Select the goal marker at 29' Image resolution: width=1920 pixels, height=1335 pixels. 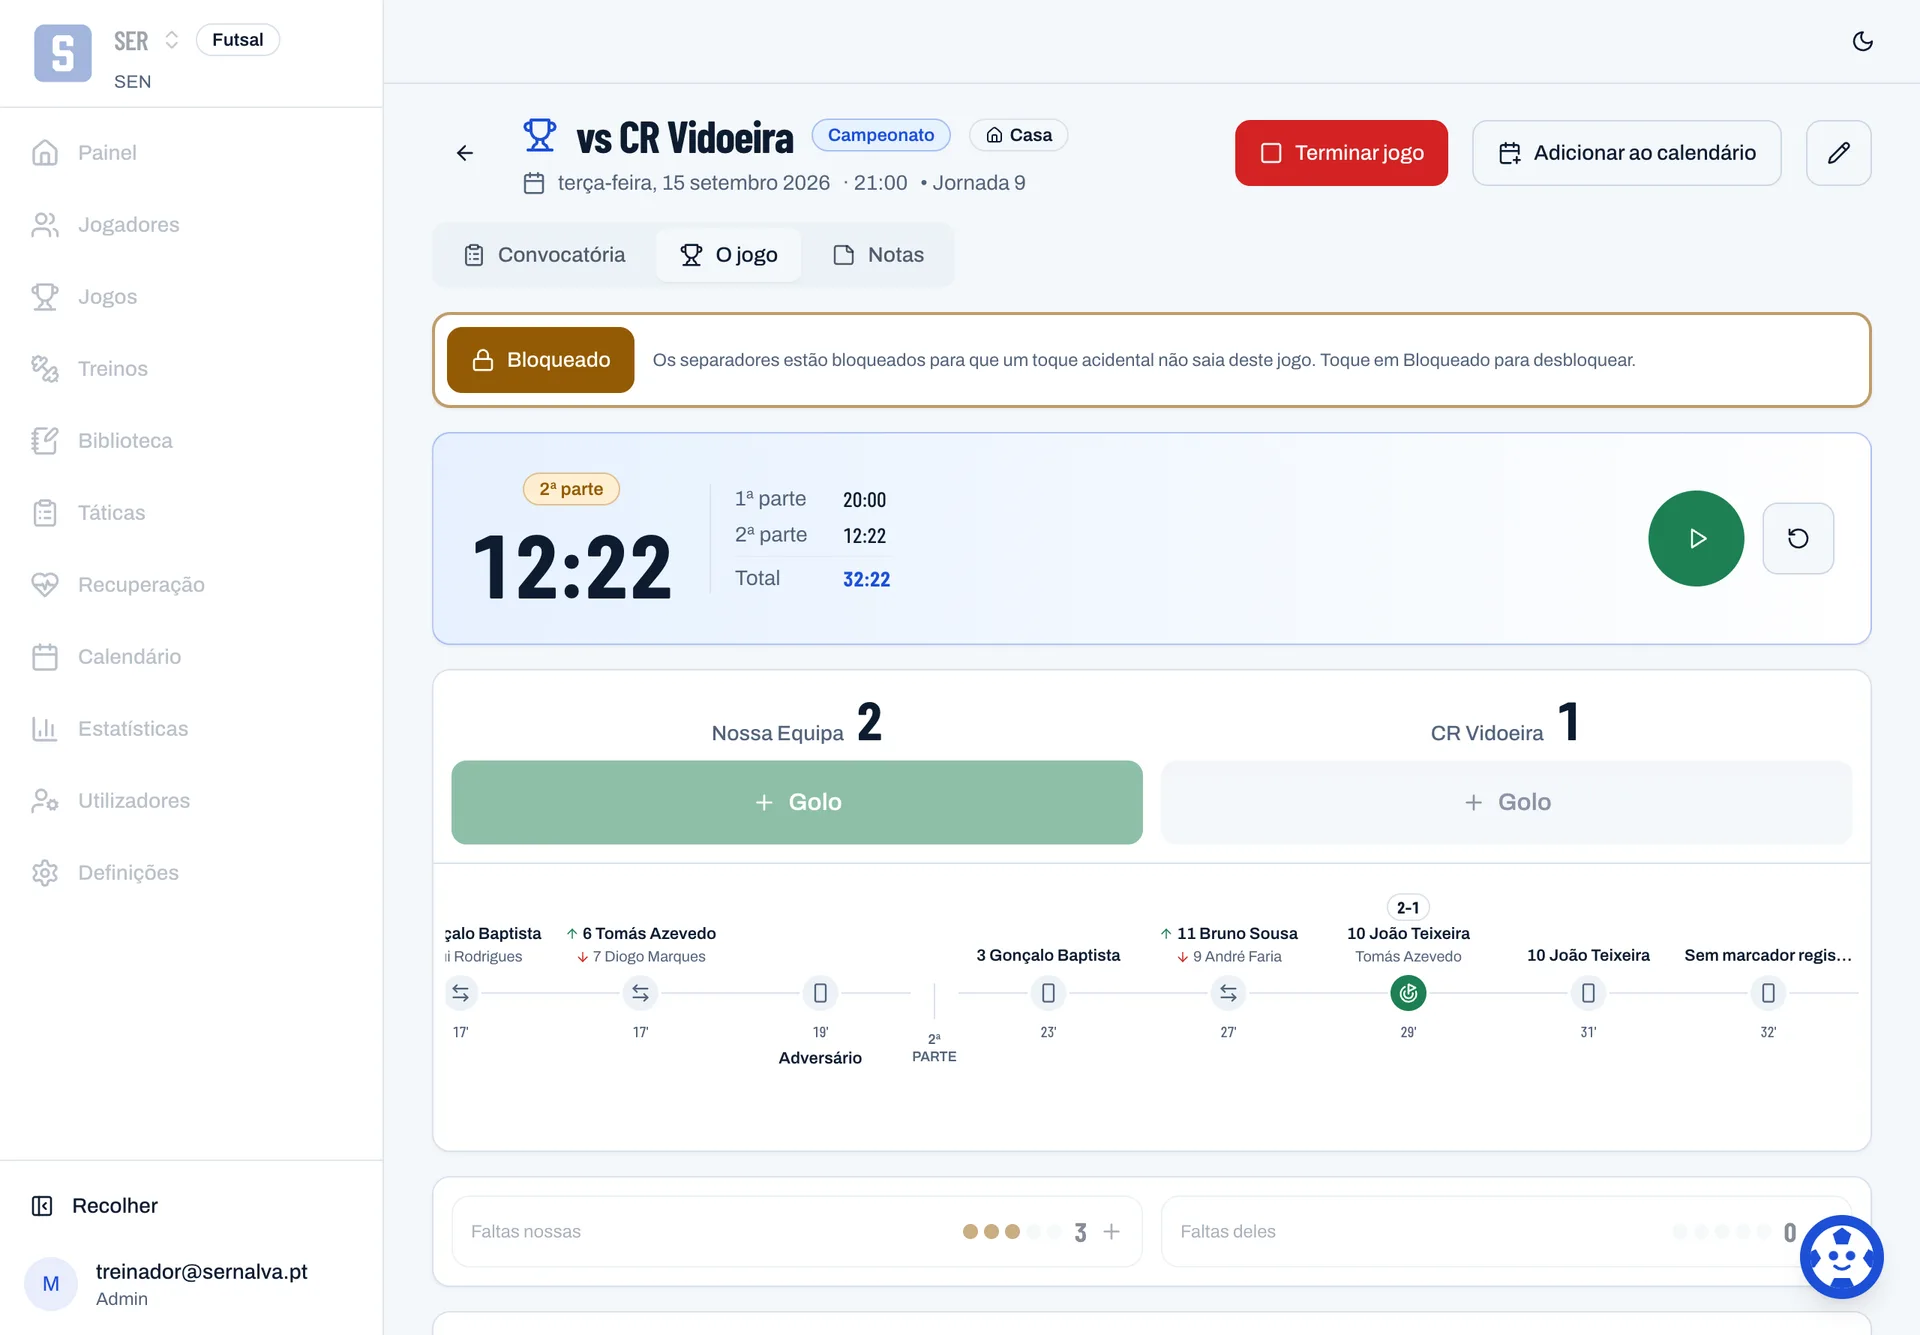pos(1408,993)
